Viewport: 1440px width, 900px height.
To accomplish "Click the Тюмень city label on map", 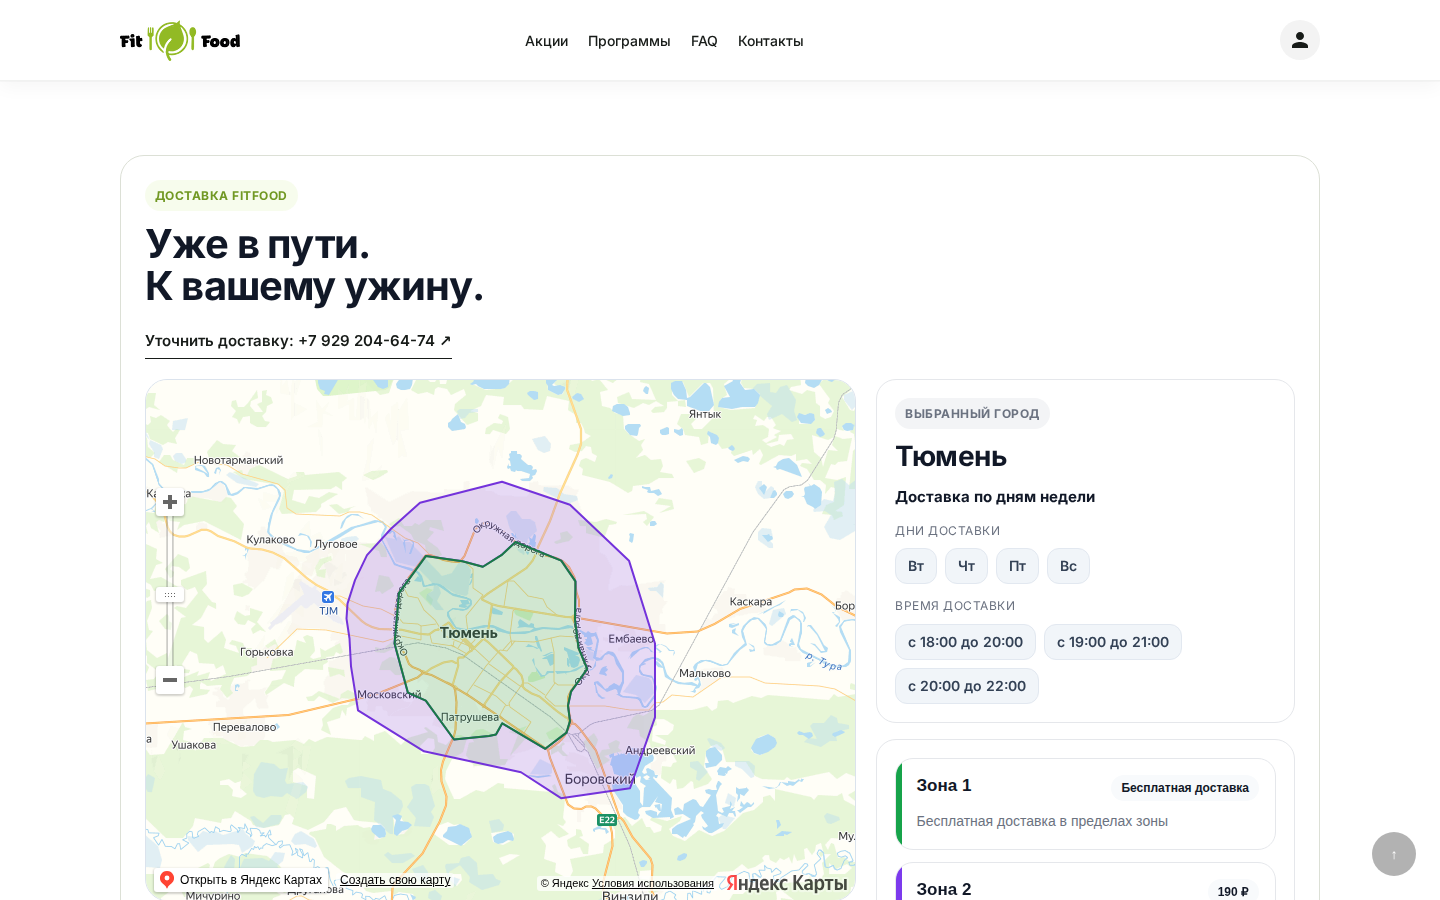I will point(469,633).
